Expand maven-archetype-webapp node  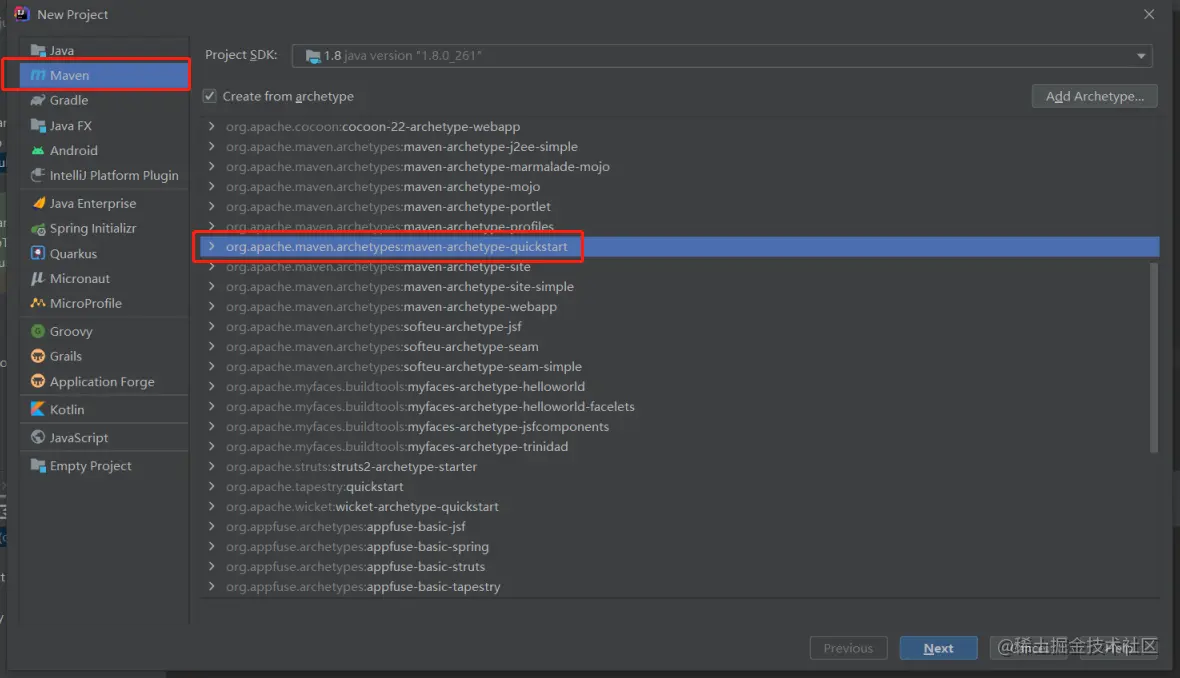[x=211, y=306]
